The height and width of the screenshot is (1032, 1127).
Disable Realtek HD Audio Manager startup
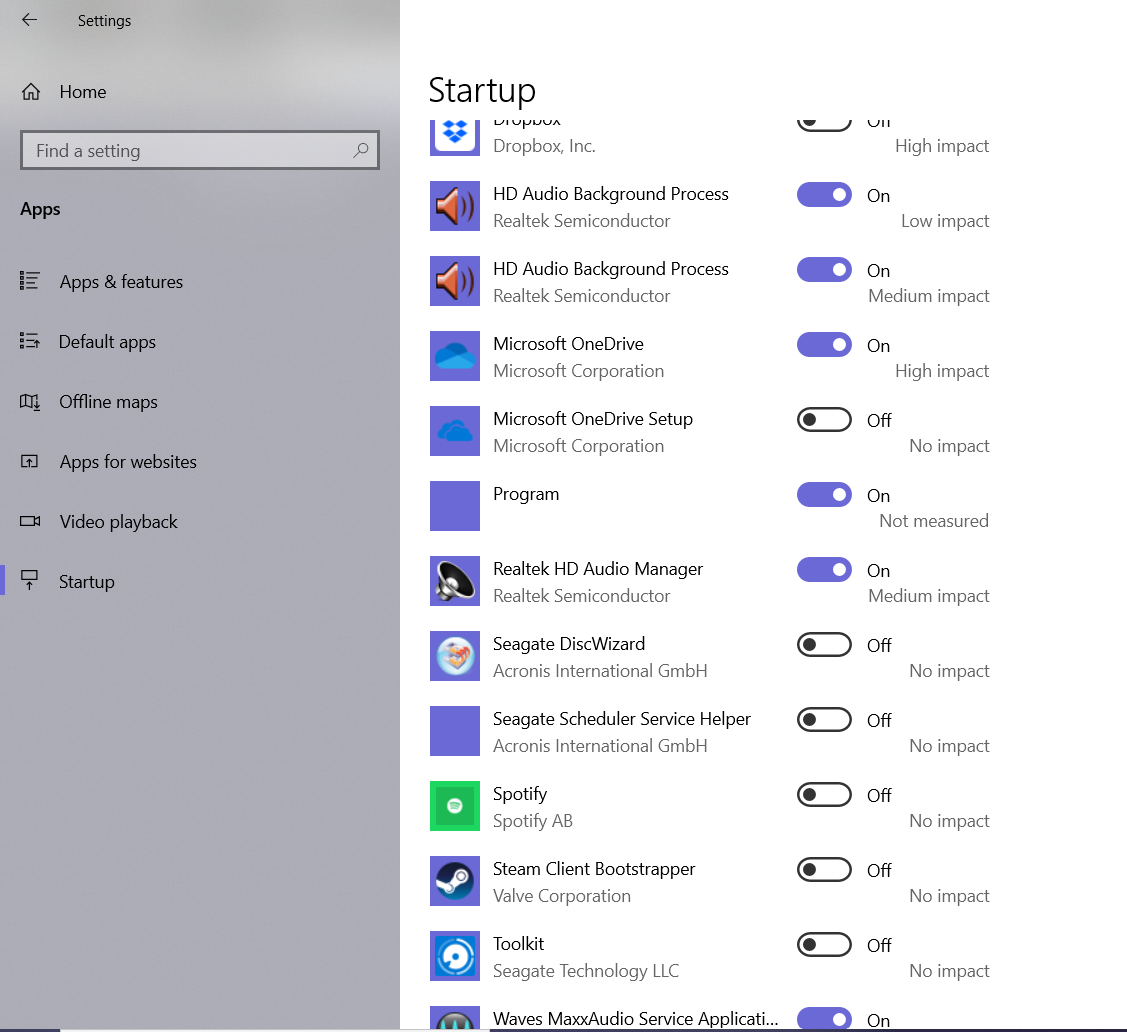(824, 570)
